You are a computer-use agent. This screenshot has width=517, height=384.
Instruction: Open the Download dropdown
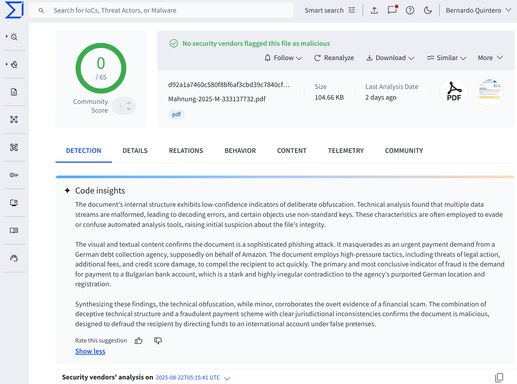(x=390, y=58)
